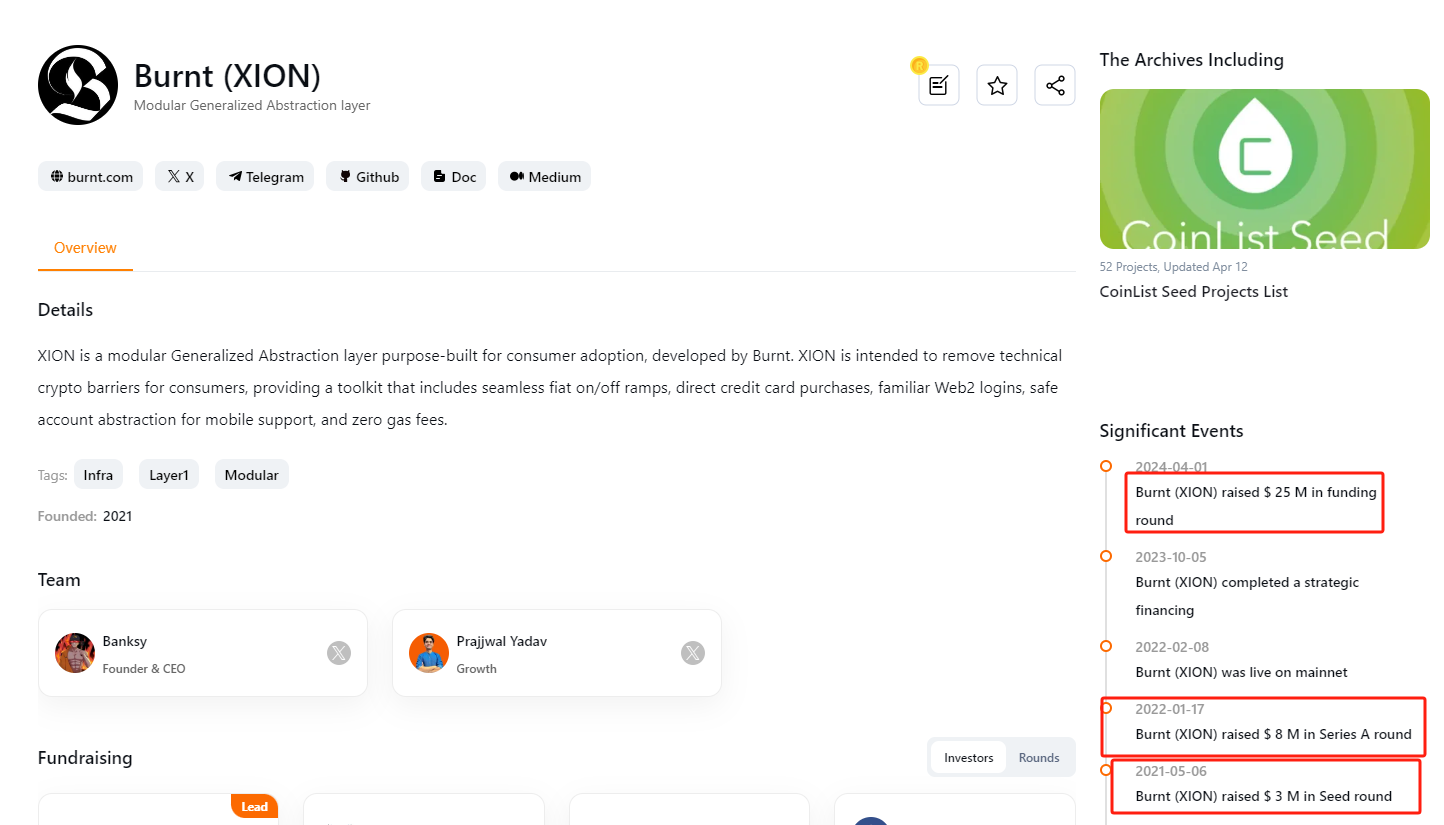Open the burnt.com website link
This screenshot has width=1444, height=825.
[x=91, y=177]
